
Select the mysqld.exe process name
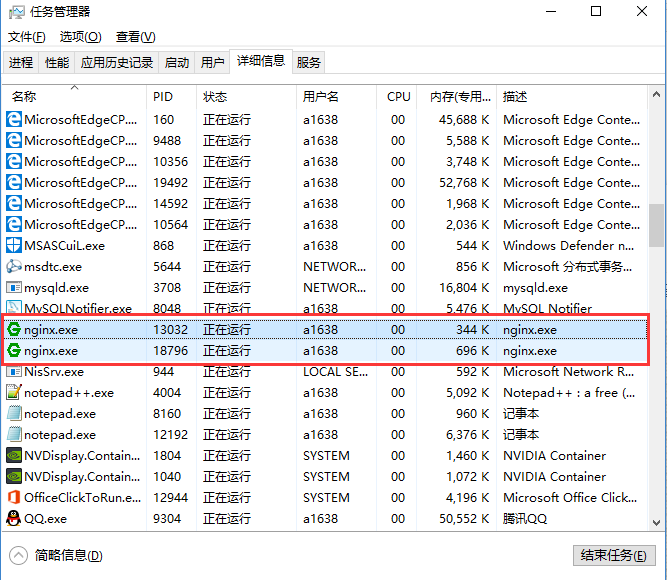click(x=56, y=288)
